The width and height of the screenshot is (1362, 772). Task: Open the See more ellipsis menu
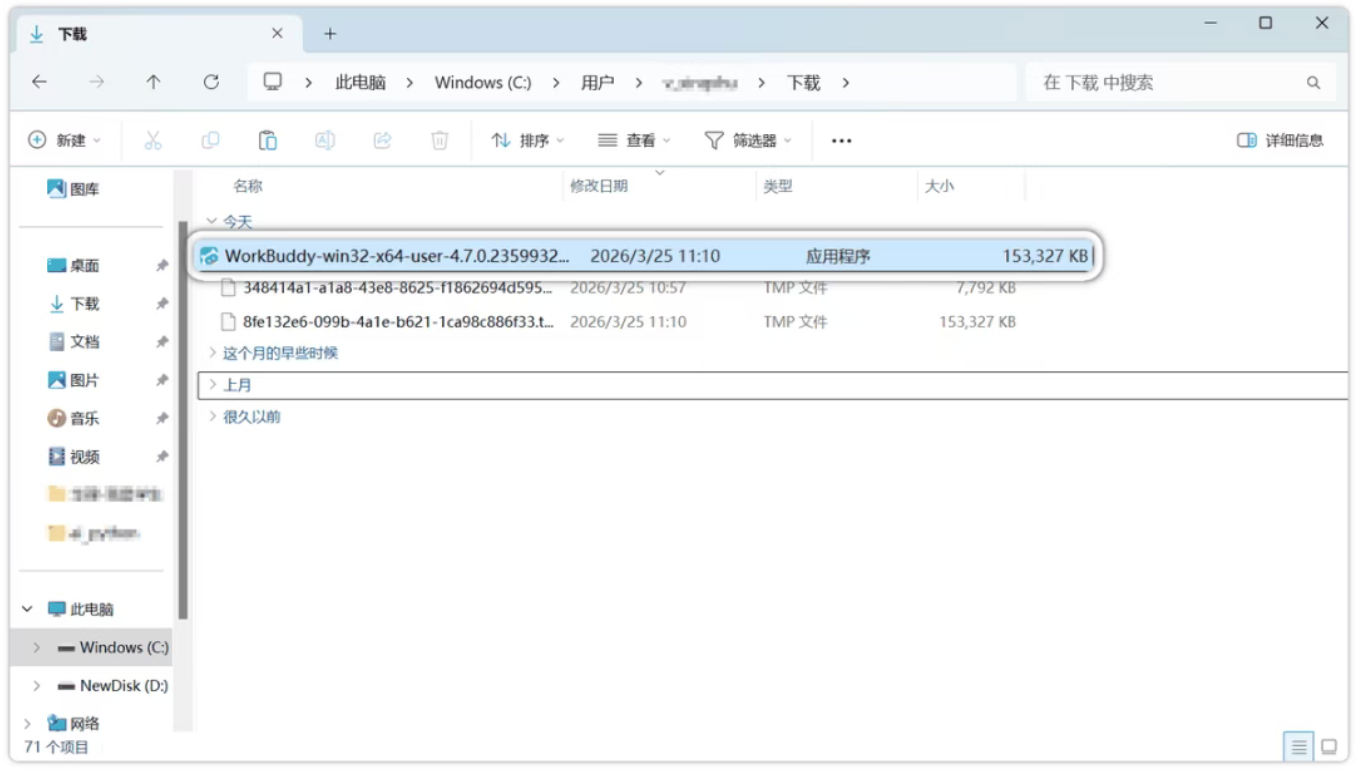pos(841,141)
